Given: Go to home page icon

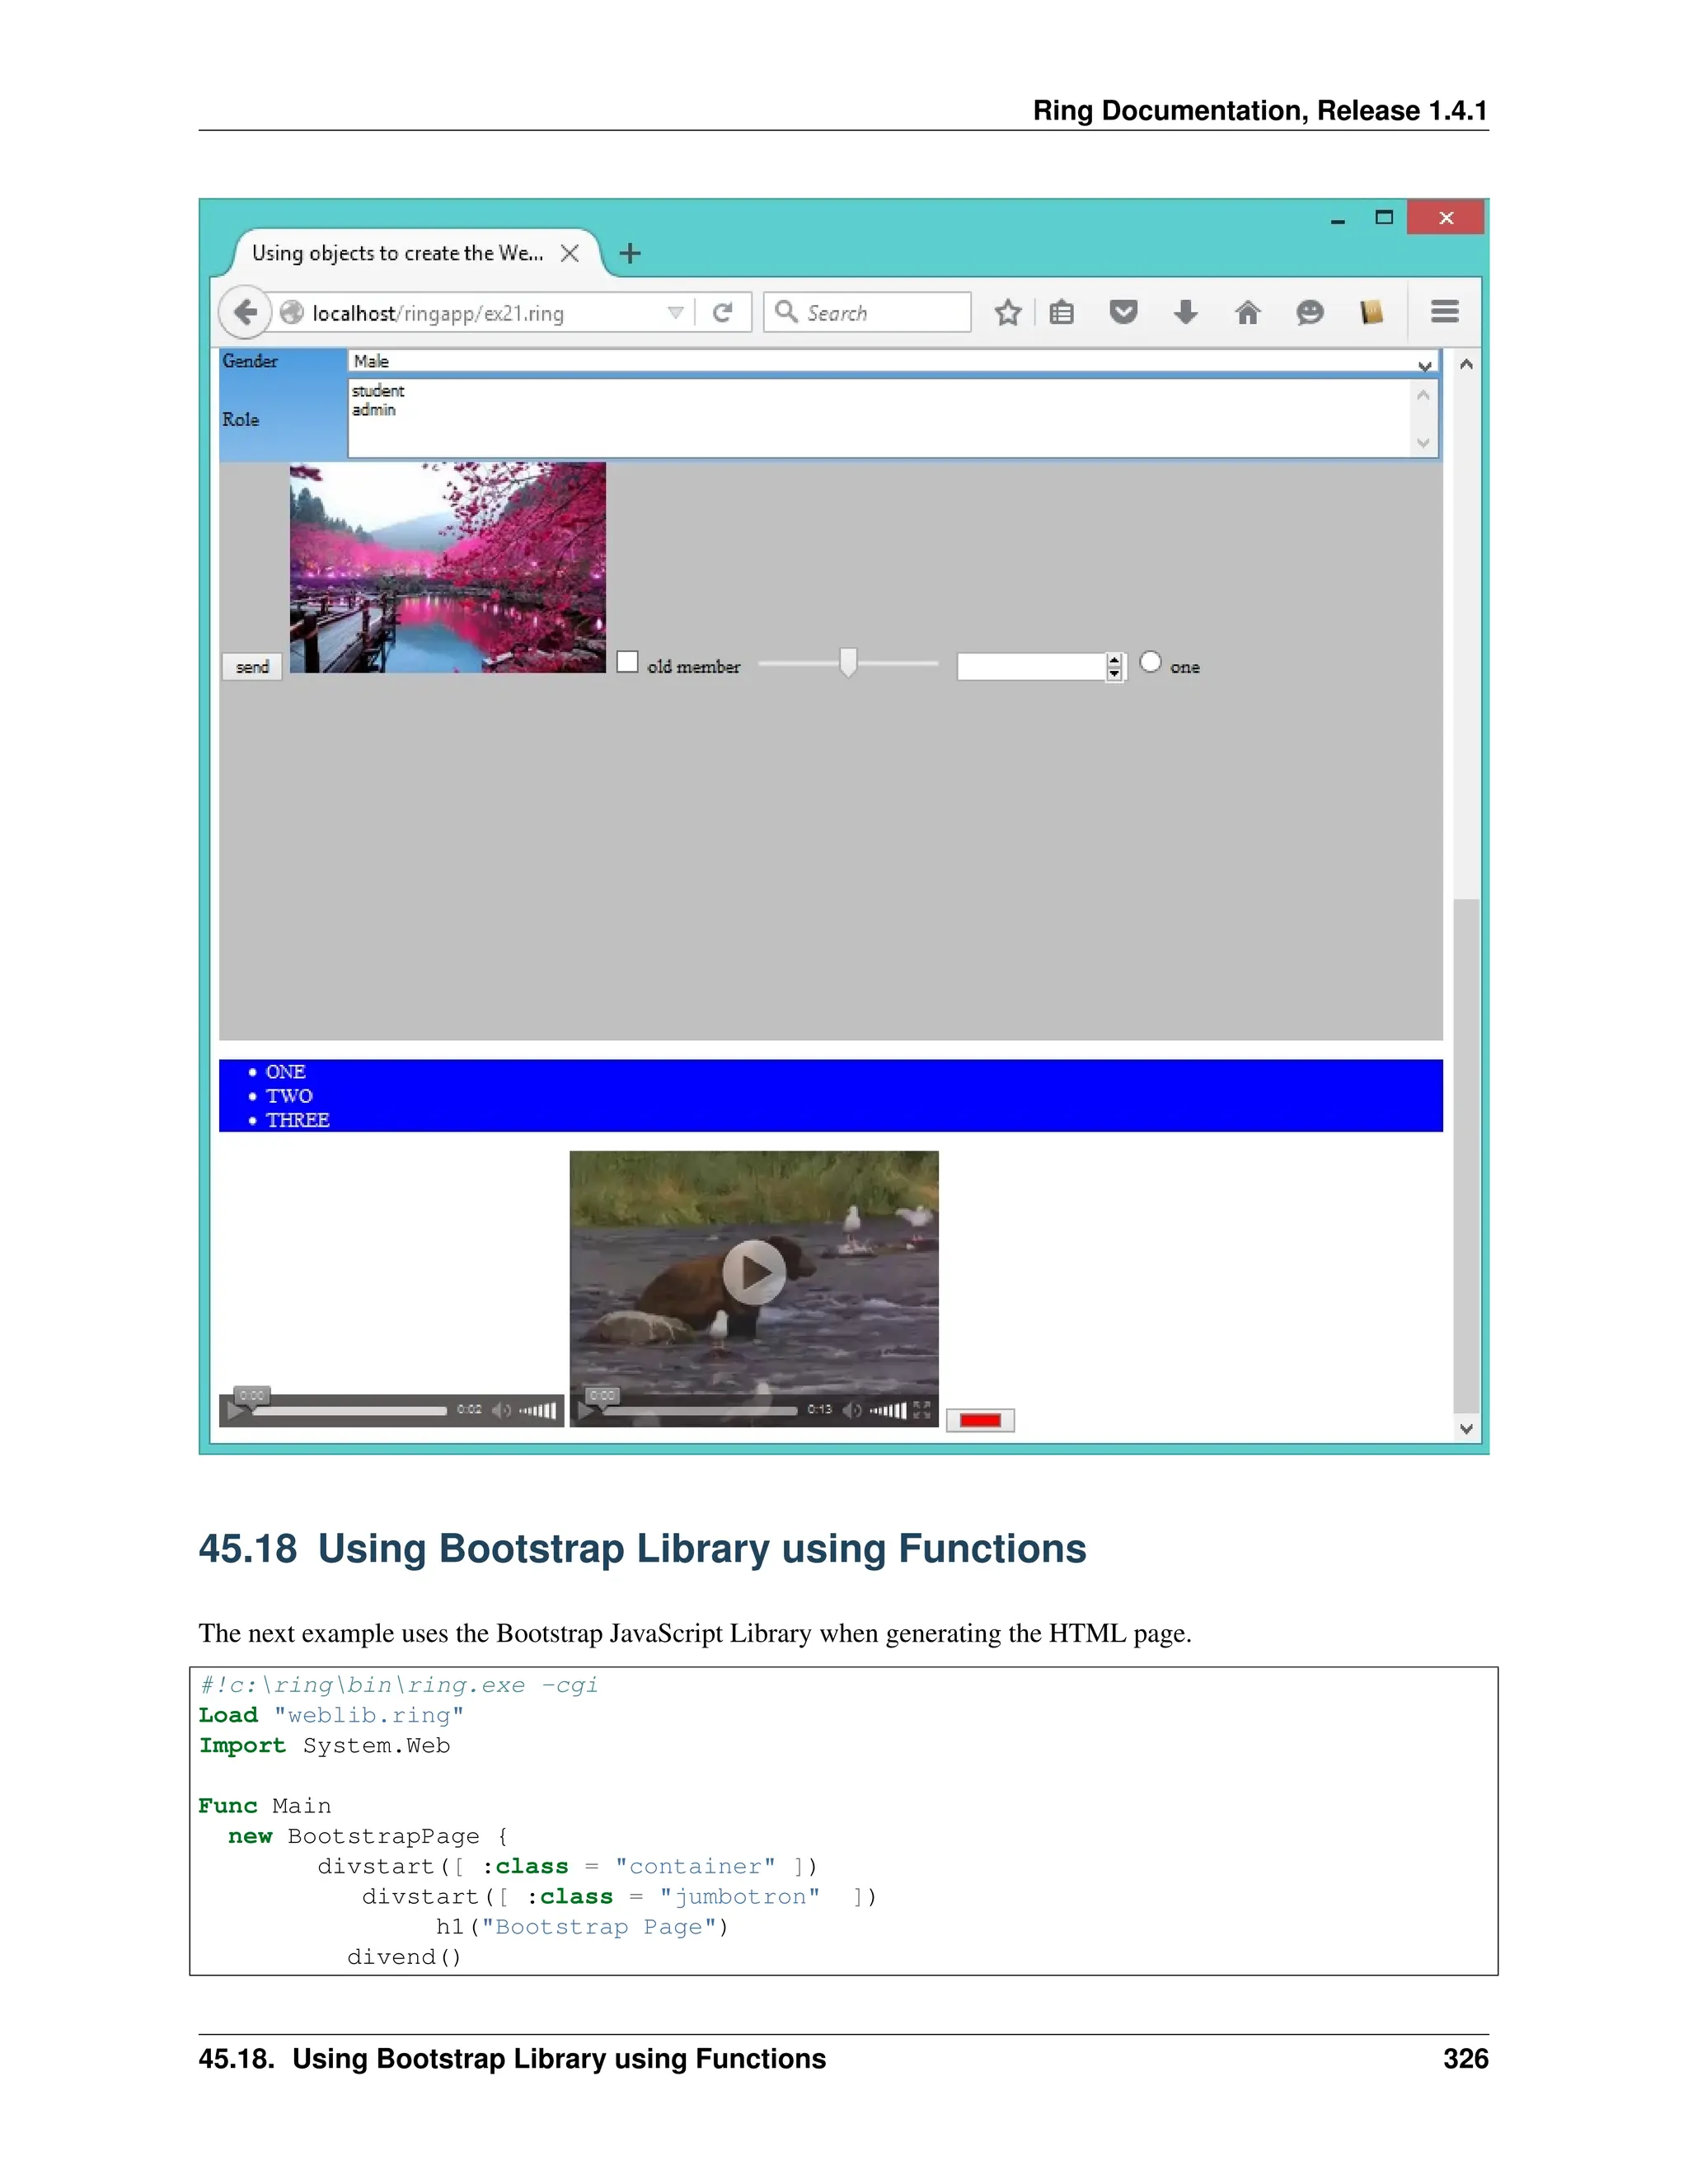Looking at the screenshot, I should pos(1247,313).
